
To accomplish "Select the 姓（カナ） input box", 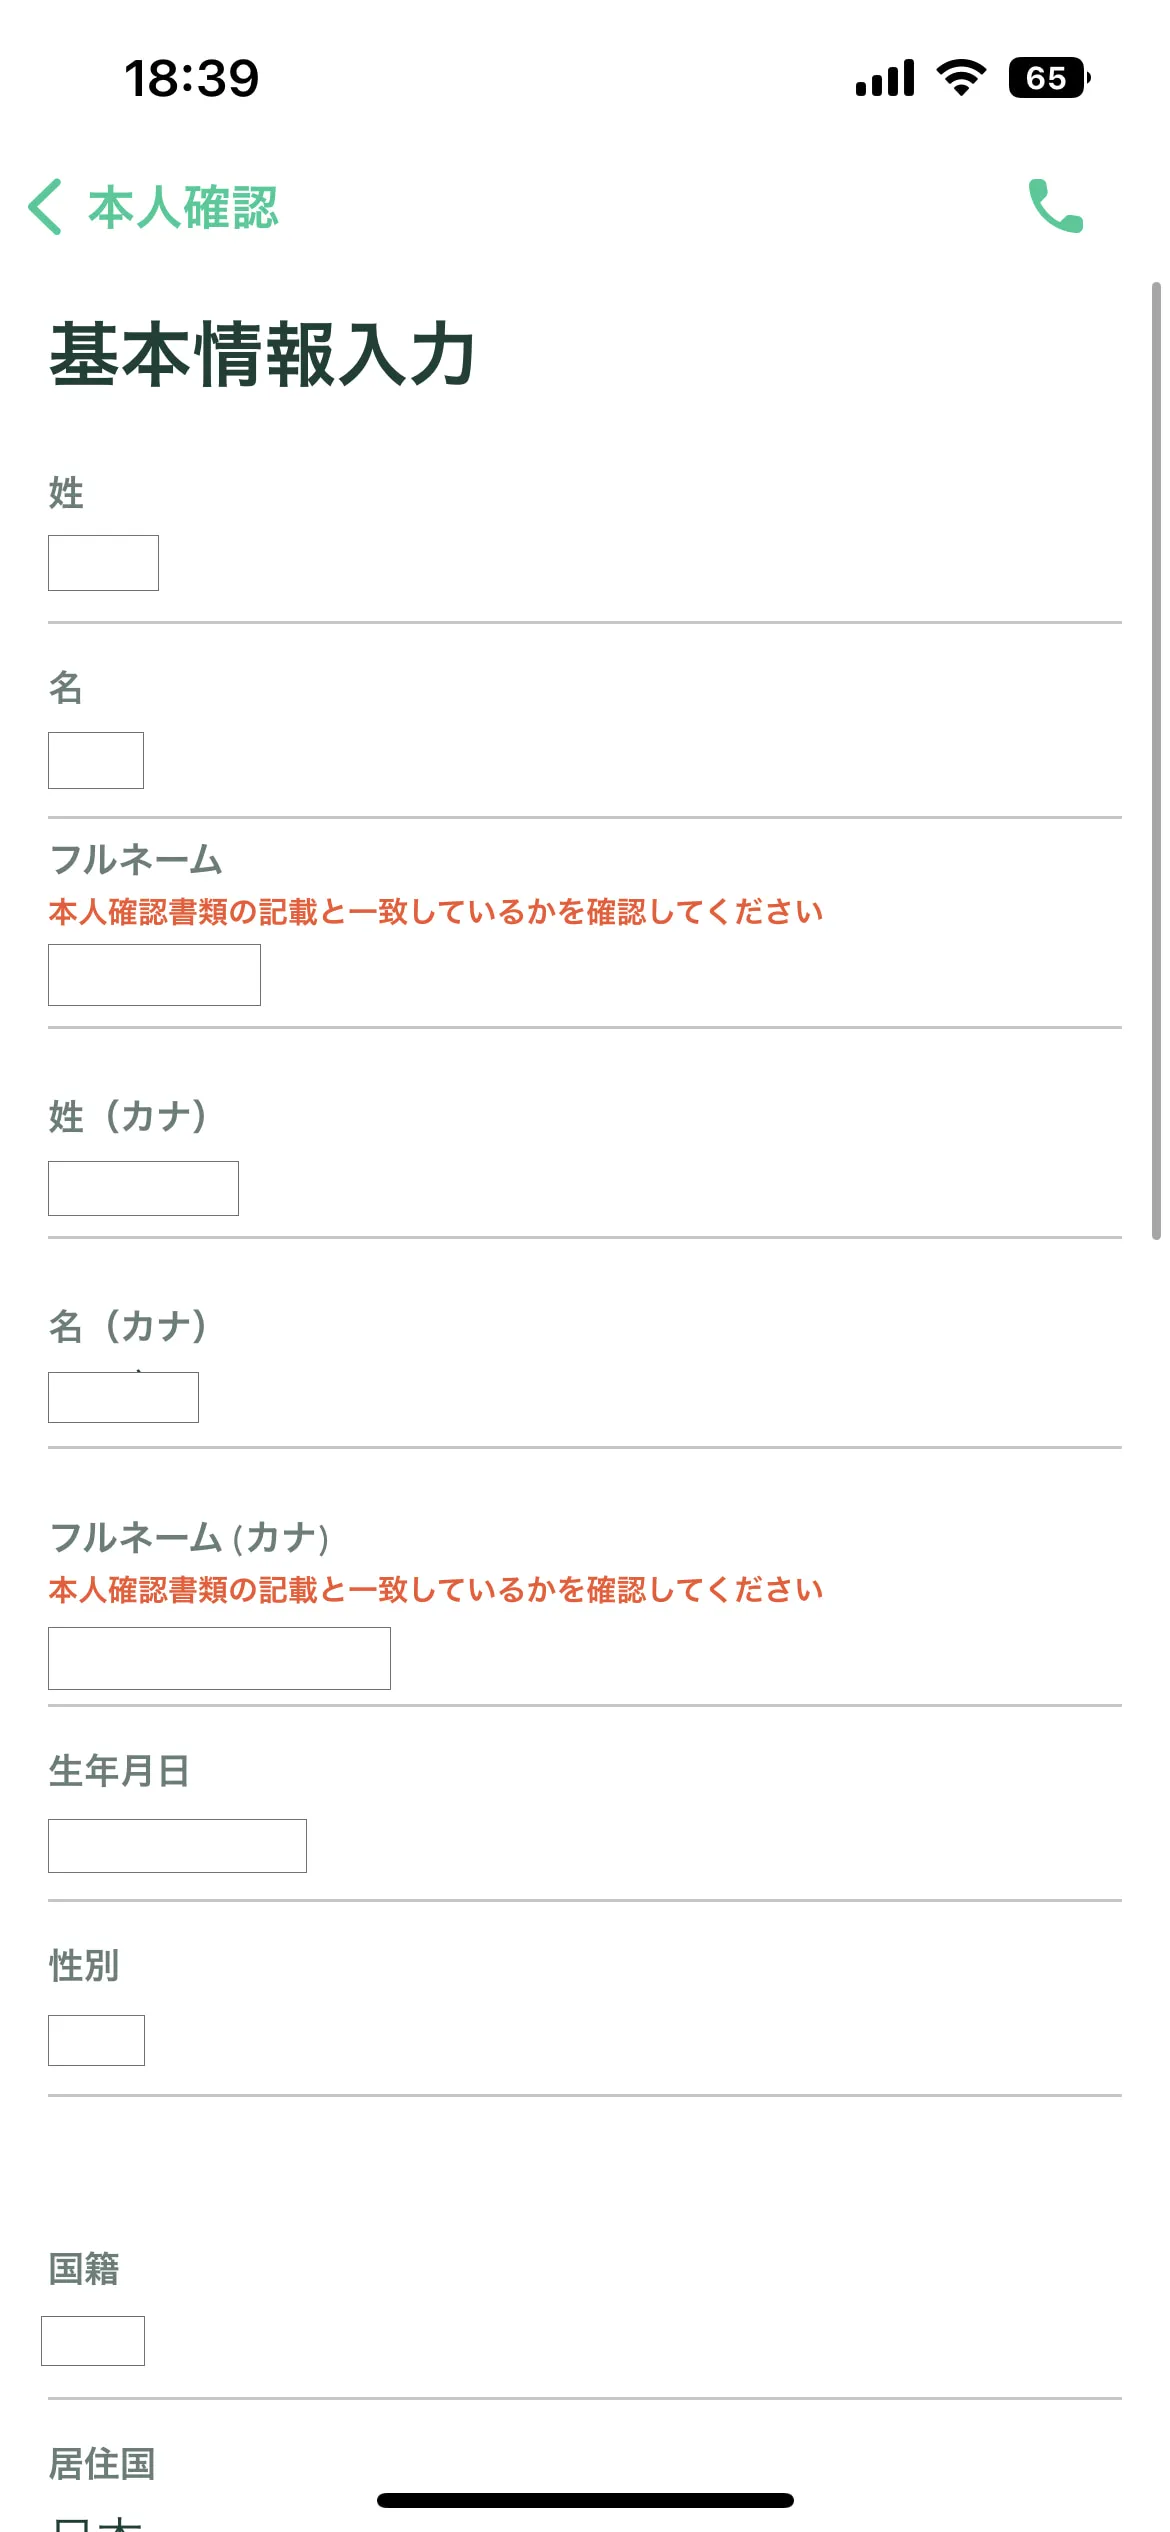I will 142,1188.
